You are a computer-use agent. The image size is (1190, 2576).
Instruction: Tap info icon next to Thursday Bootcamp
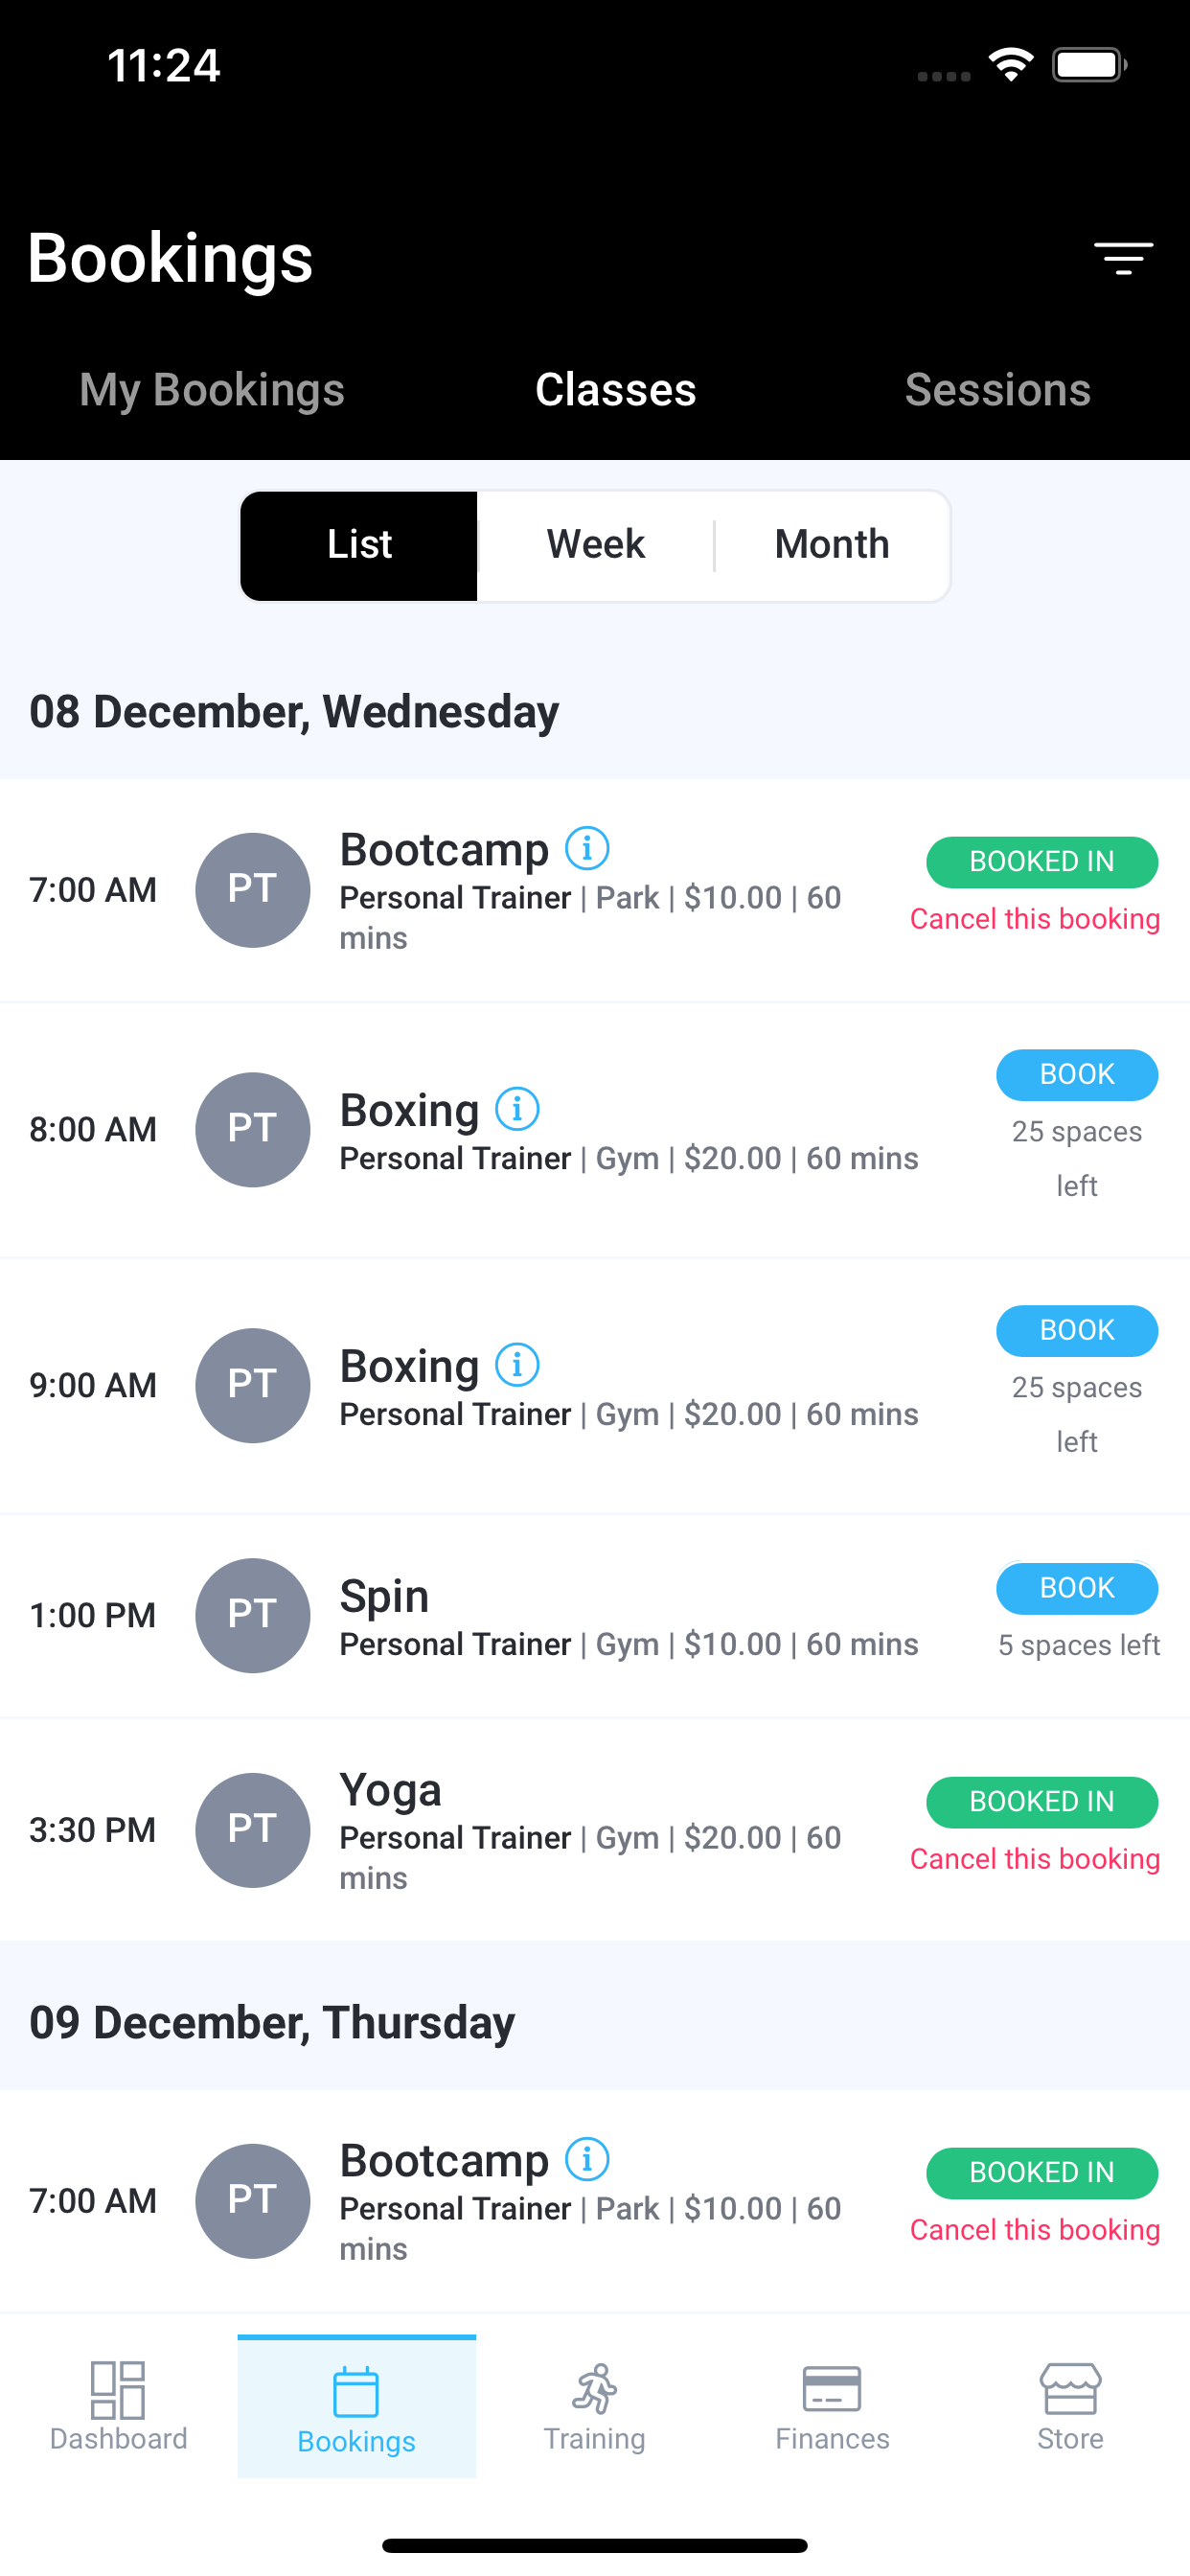(x=587, y=2159)
